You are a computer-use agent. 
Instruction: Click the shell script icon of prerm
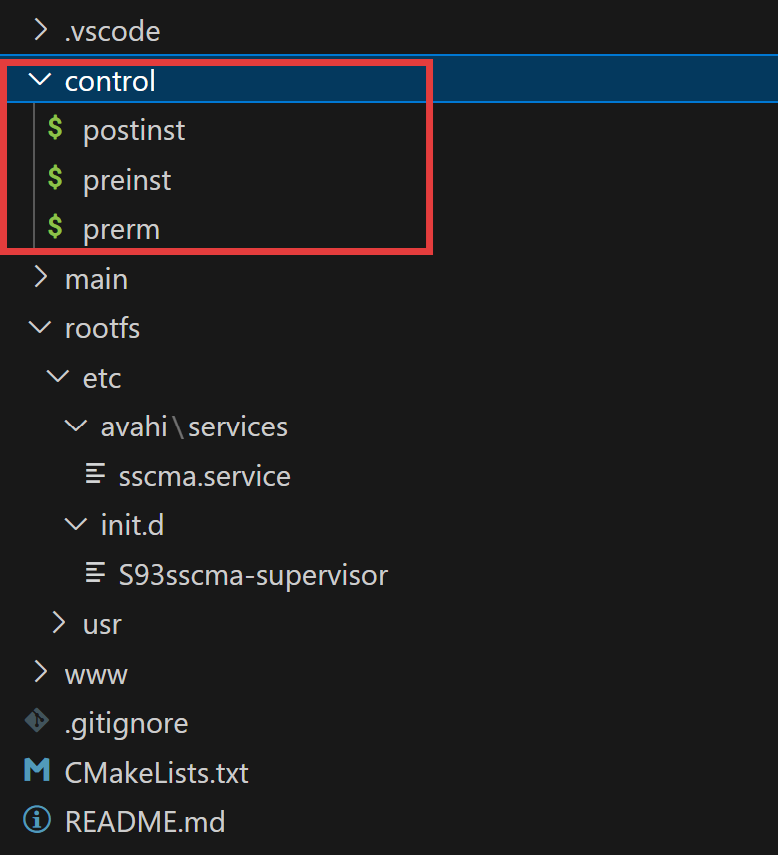tap(55, 227)
